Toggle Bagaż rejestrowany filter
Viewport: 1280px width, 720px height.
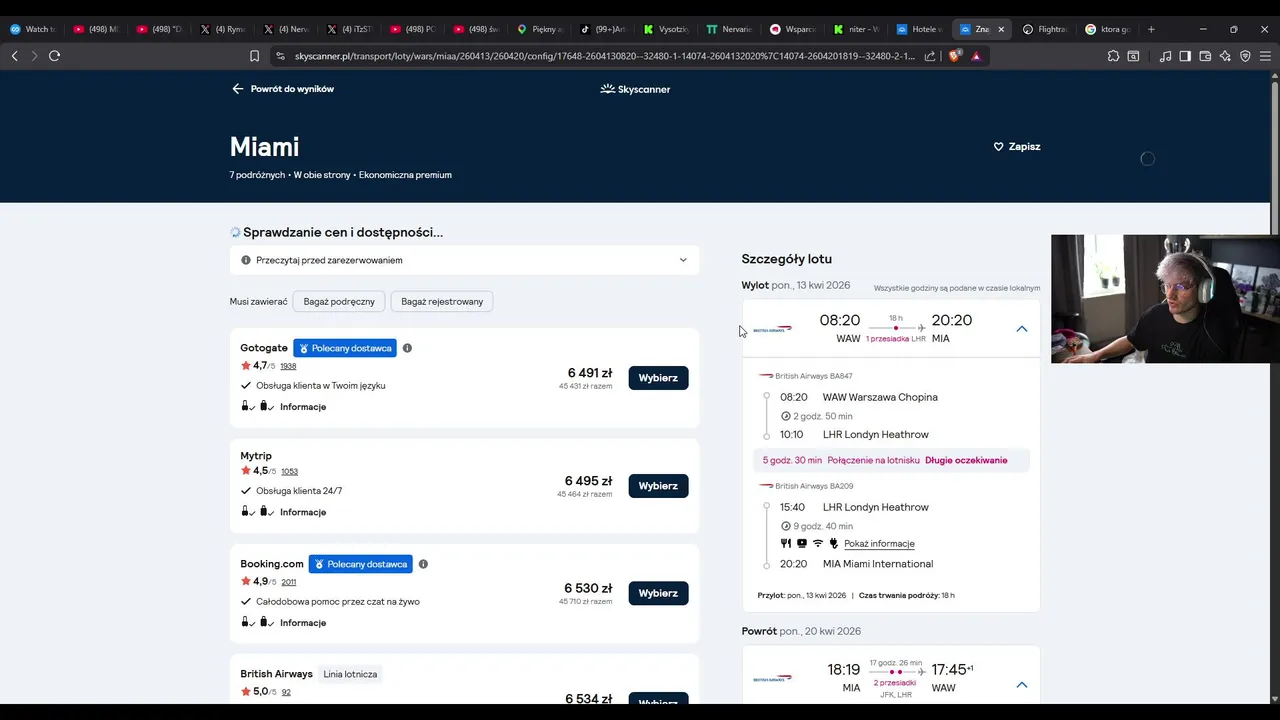[442, 301]
